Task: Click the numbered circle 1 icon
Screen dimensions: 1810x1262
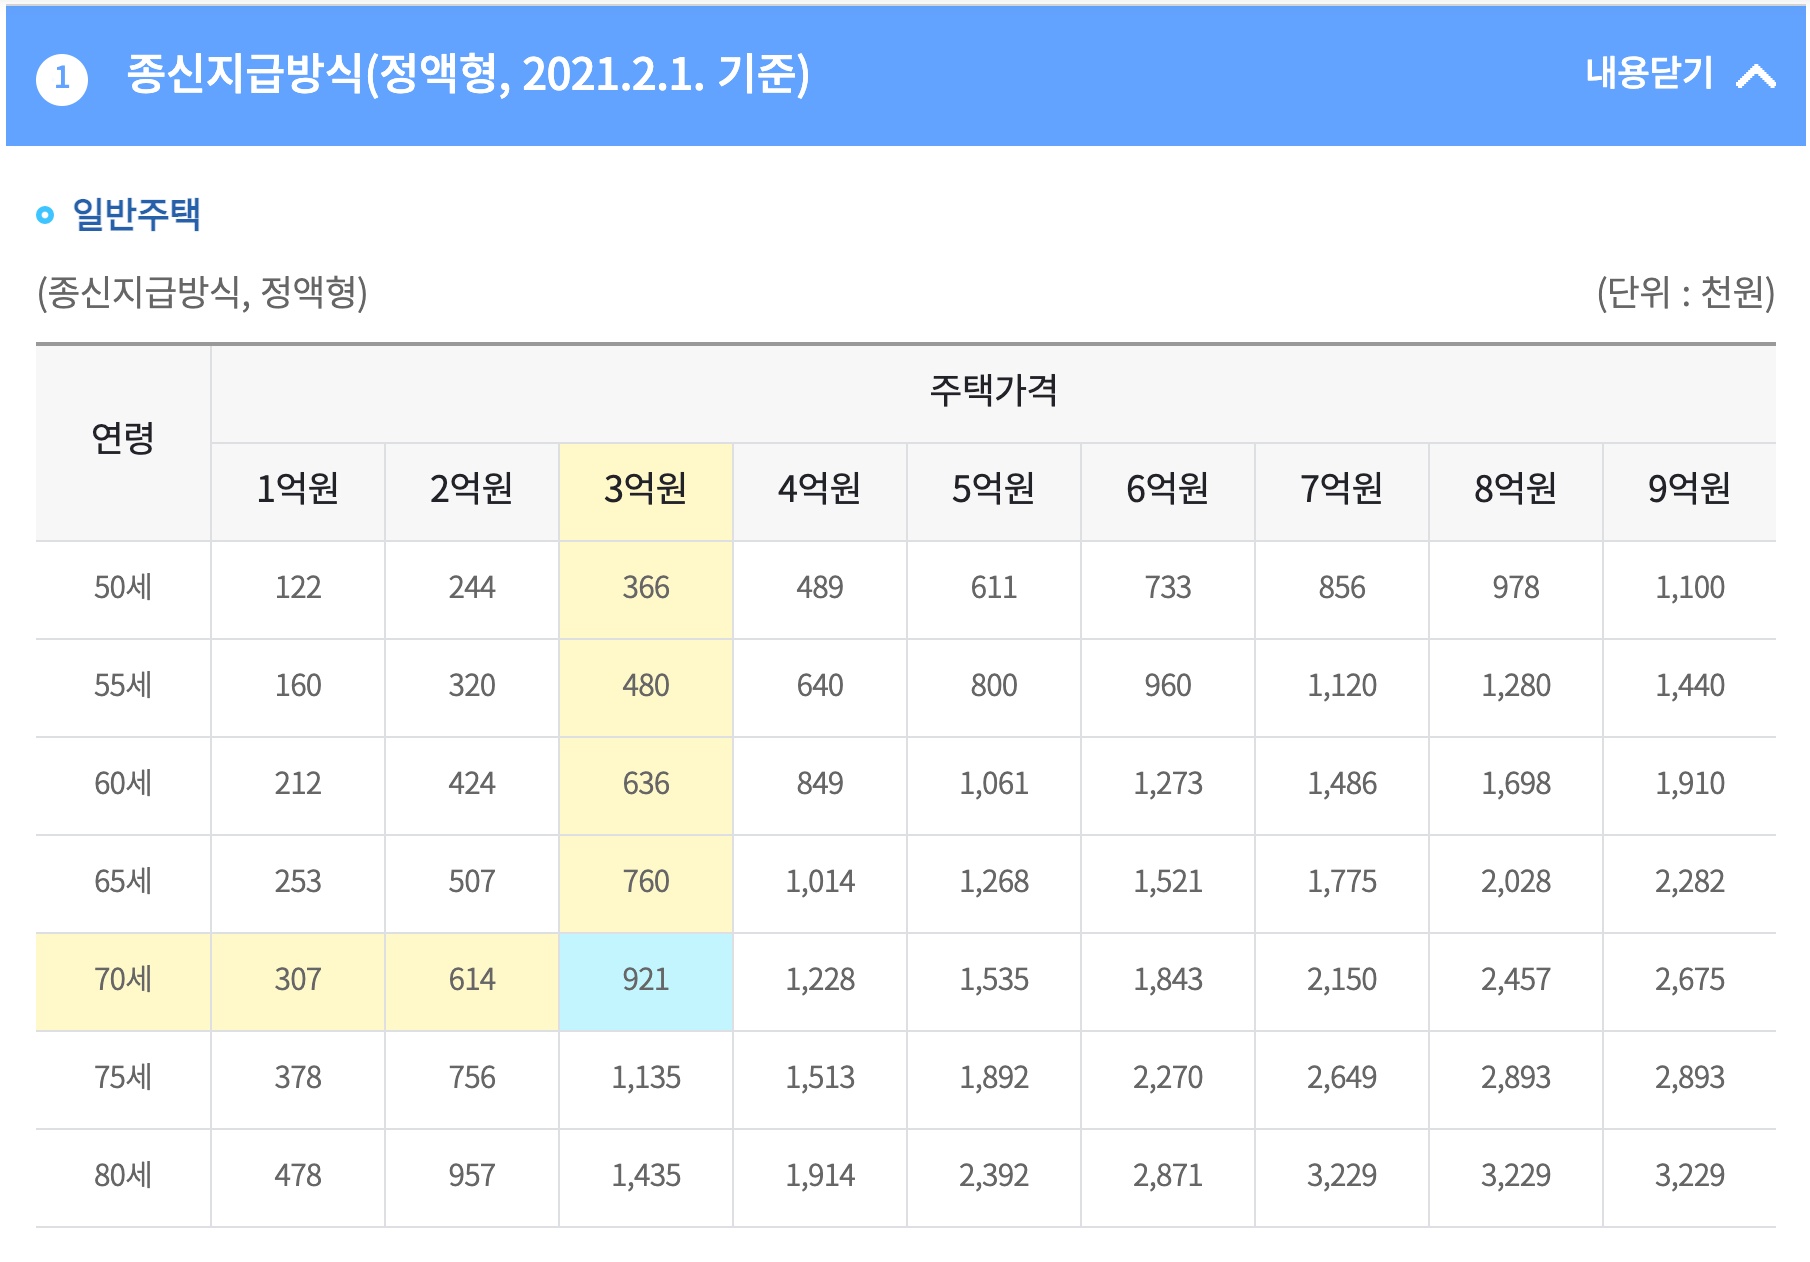Action: tap(62, 78)
